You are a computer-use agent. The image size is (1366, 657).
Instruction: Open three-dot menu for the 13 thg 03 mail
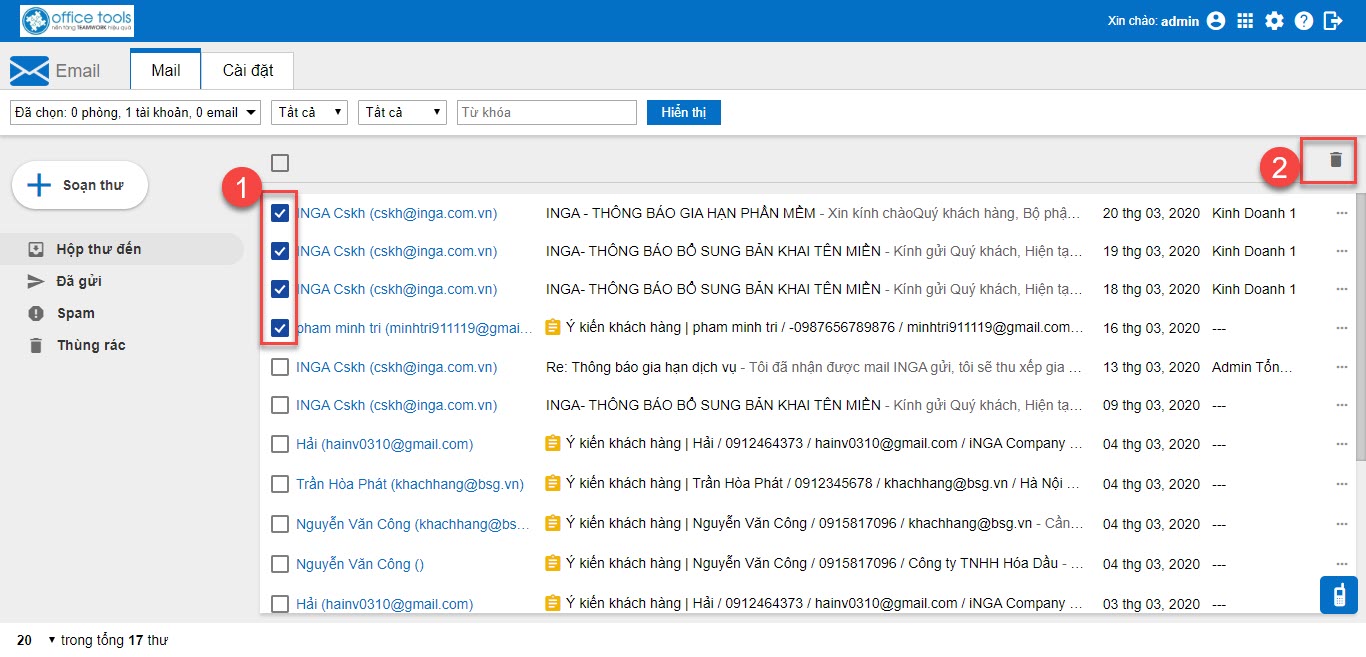click(x=1341, y=367)
